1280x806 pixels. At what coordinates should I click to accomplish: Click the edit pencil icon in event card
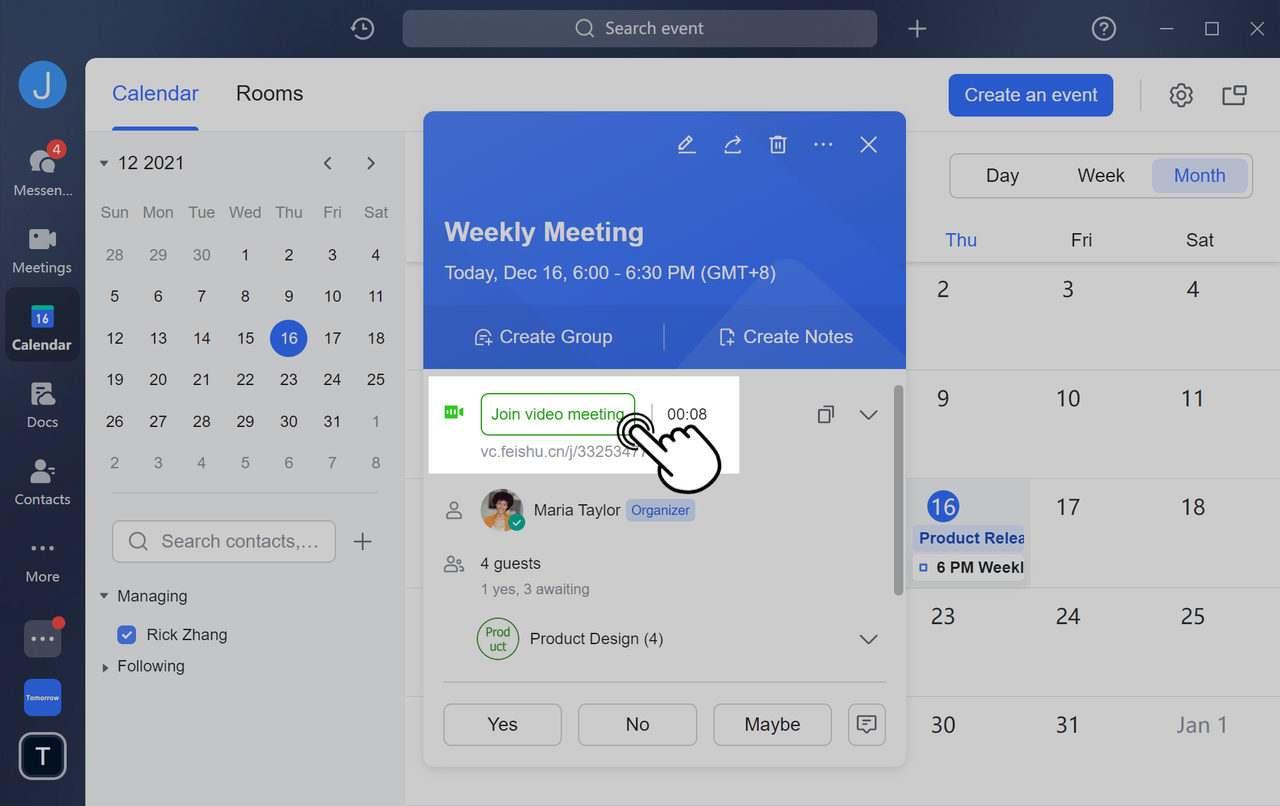(686, 145)
